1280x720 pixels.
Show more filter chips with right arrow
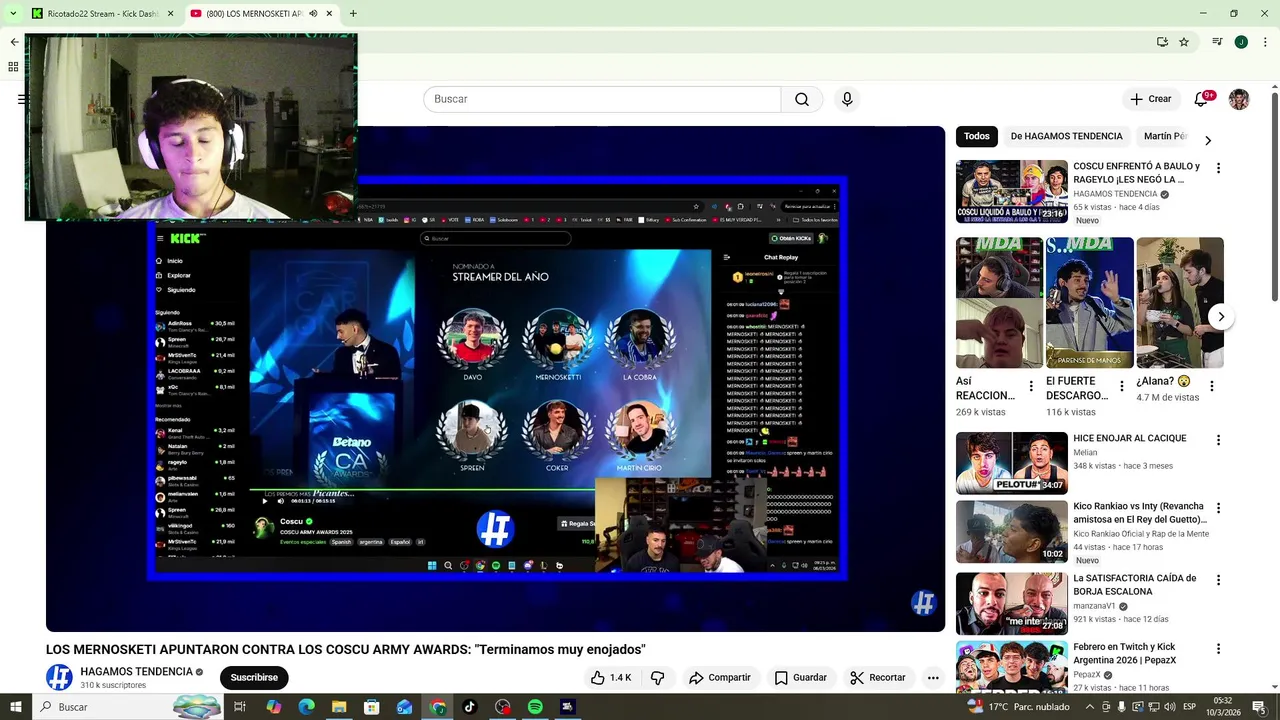1208,140
